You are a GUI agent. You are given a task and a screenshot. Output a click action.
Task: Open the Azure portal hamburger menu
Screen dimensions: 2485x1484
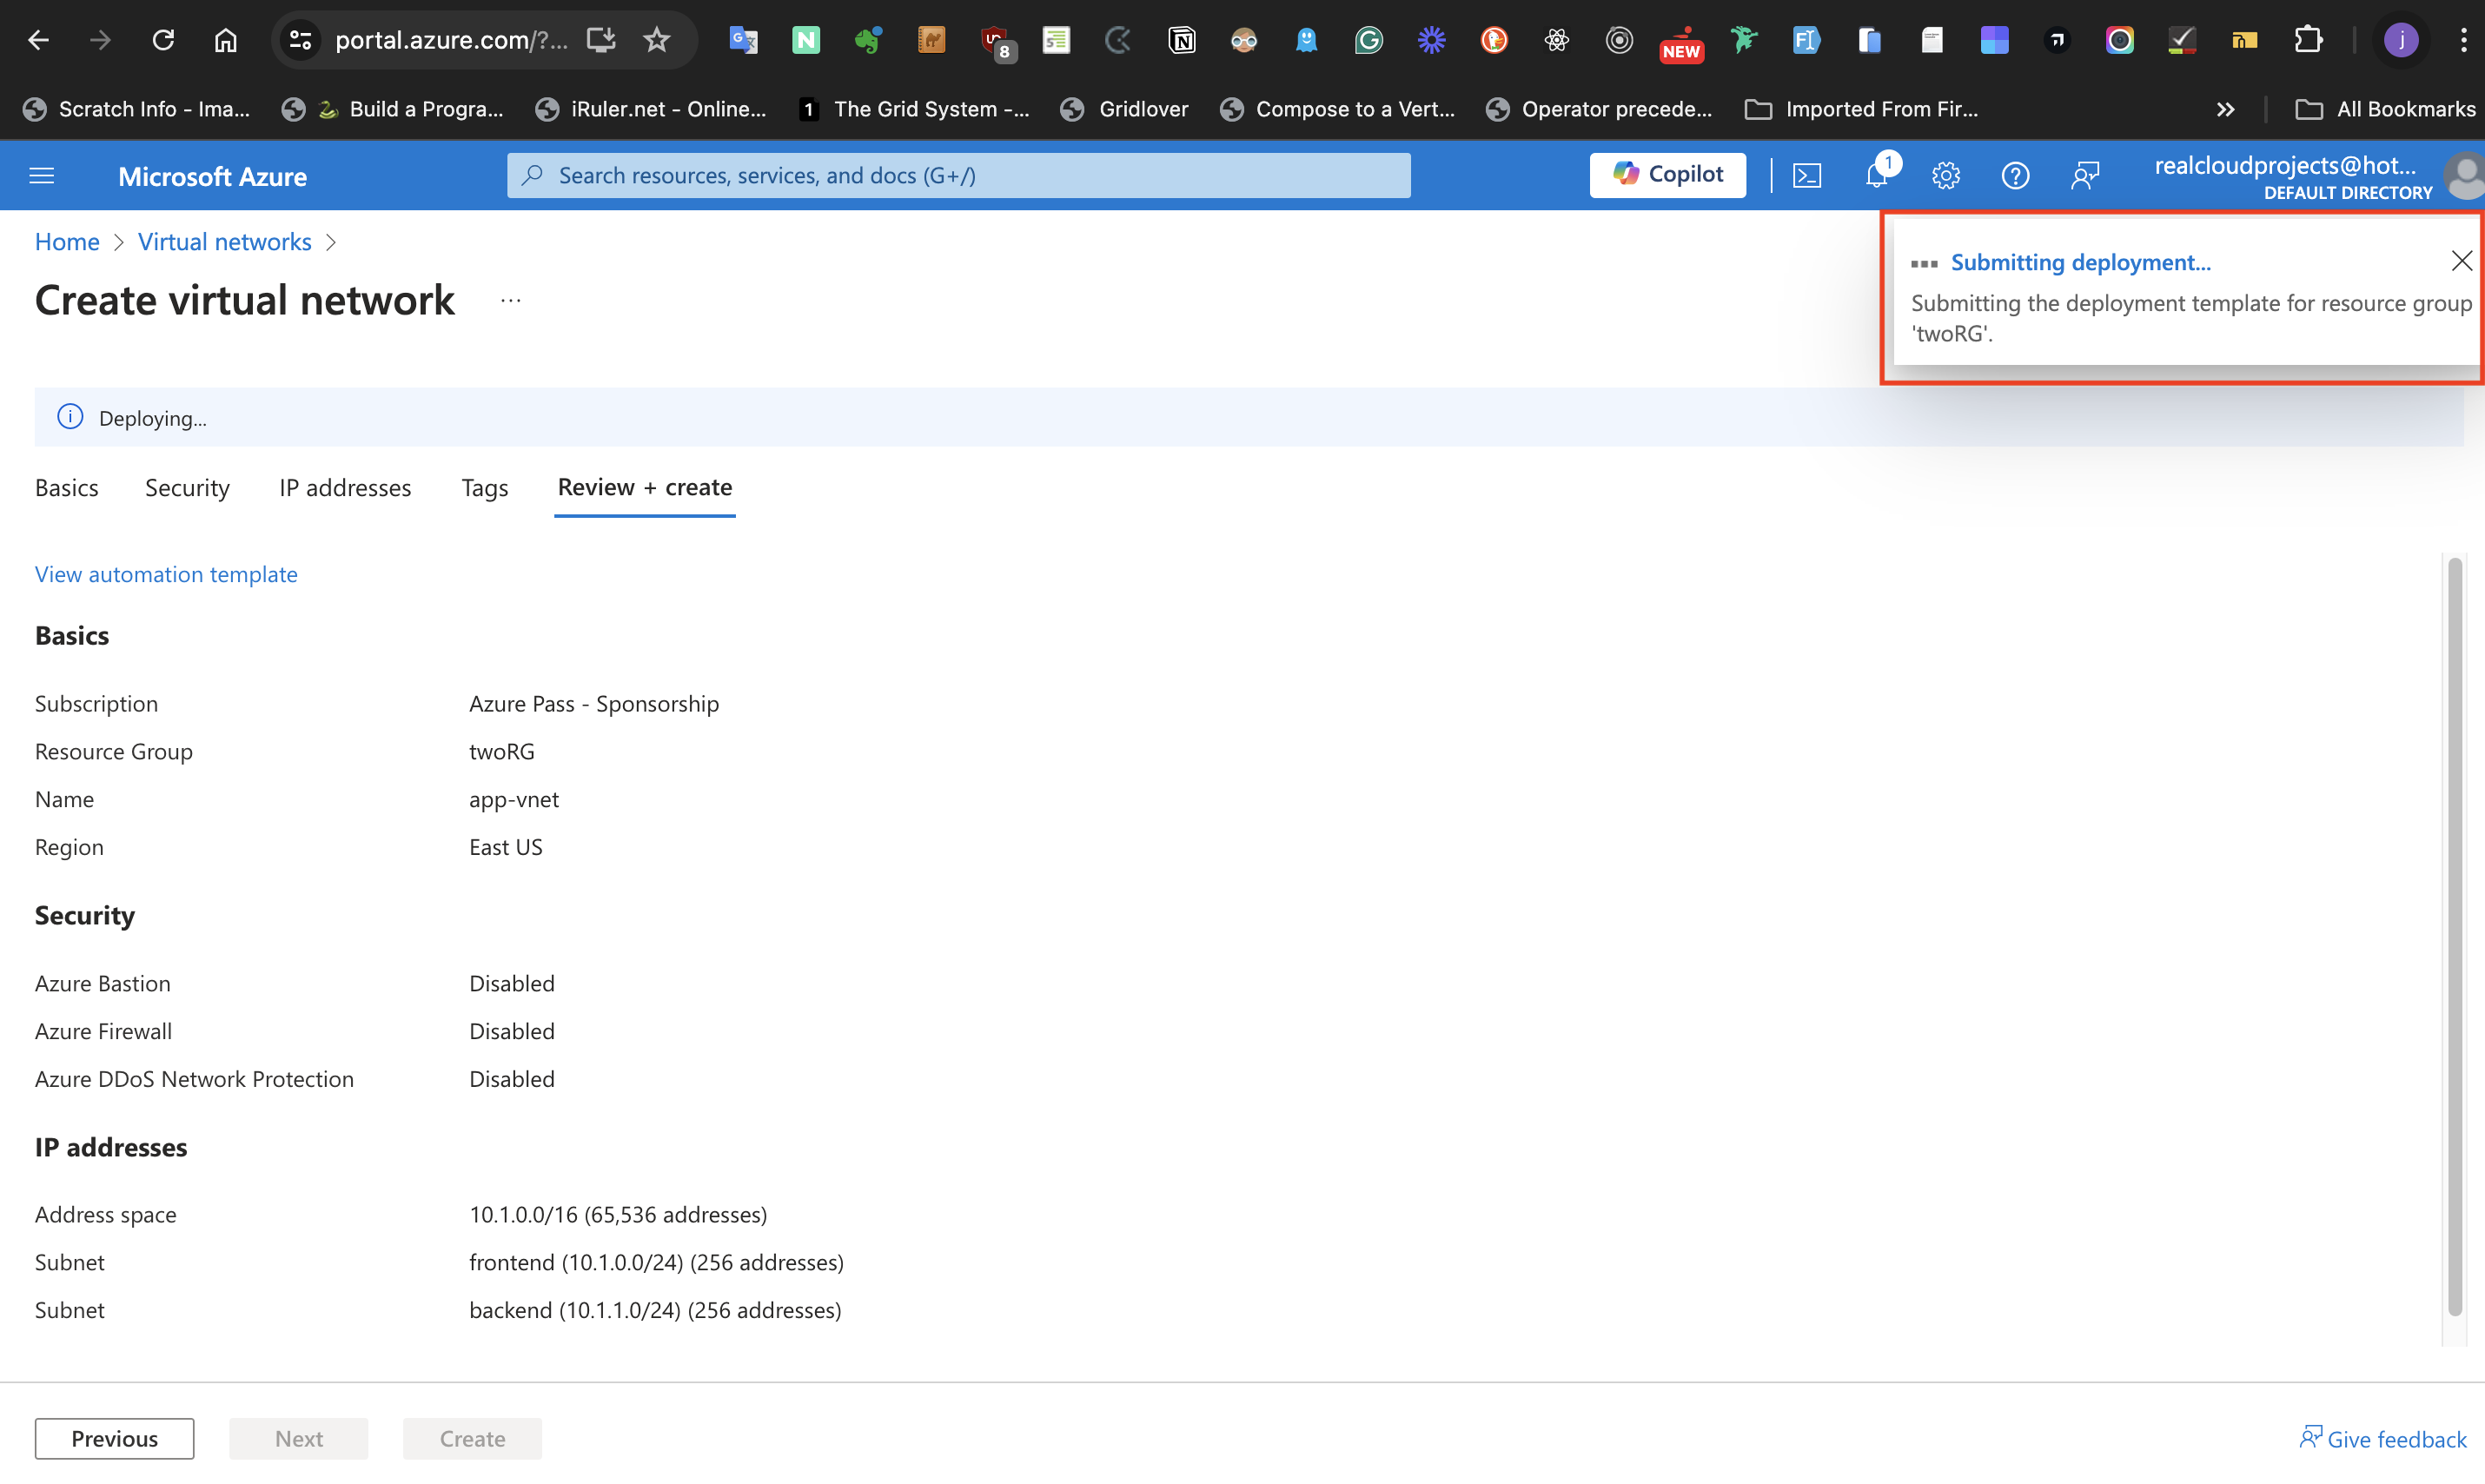click(x=42, y=176)
